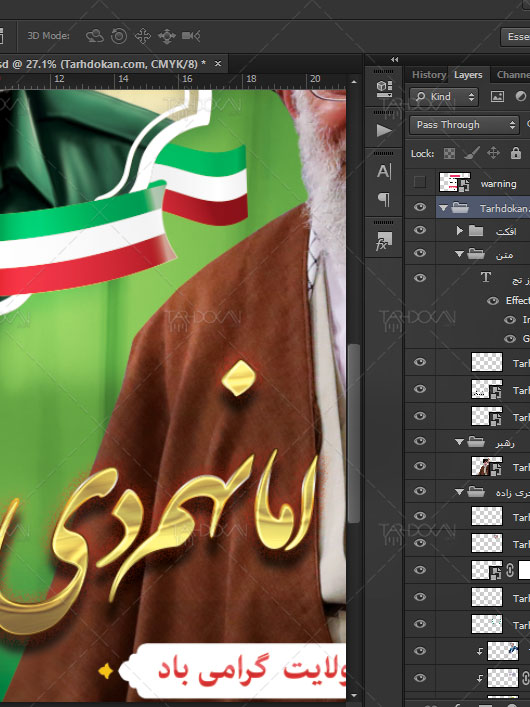
Task: Select the warning layer name
Action: click(x=498, y=184)
